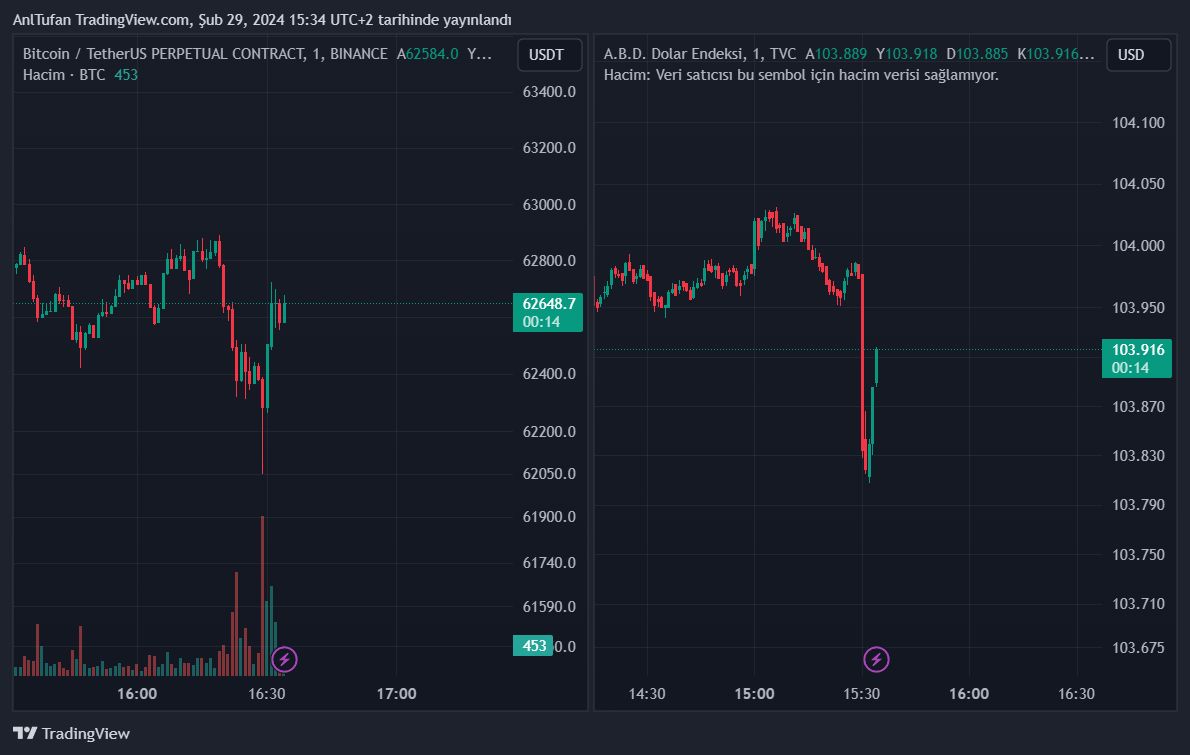Viewport: 1190px width, 755px height.
Task: Click the 63000.0 price level on axis
Action: pos(549,205)
